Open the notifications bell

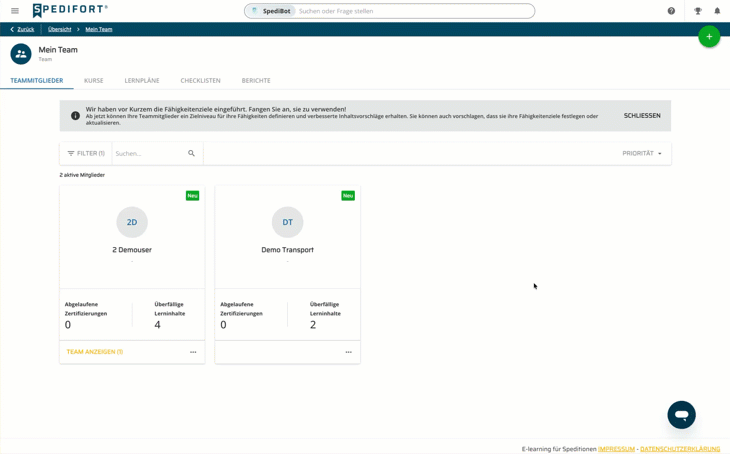click(717, 11)
